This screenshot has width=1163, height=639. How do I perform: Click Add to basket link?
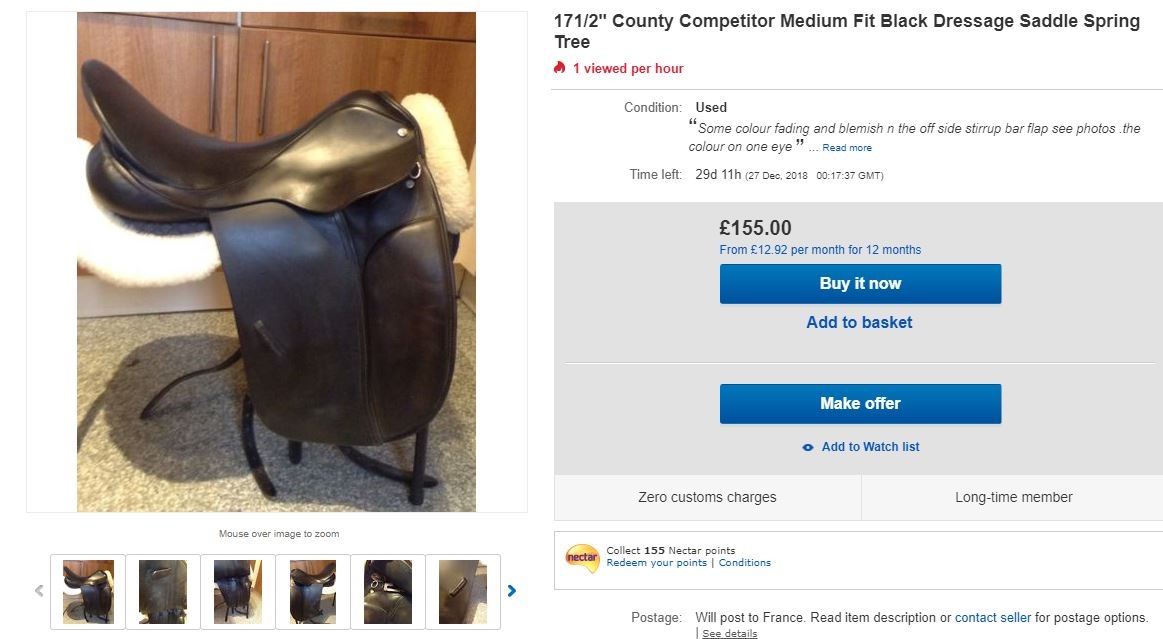pyautogui.click(x=860, y=322)
